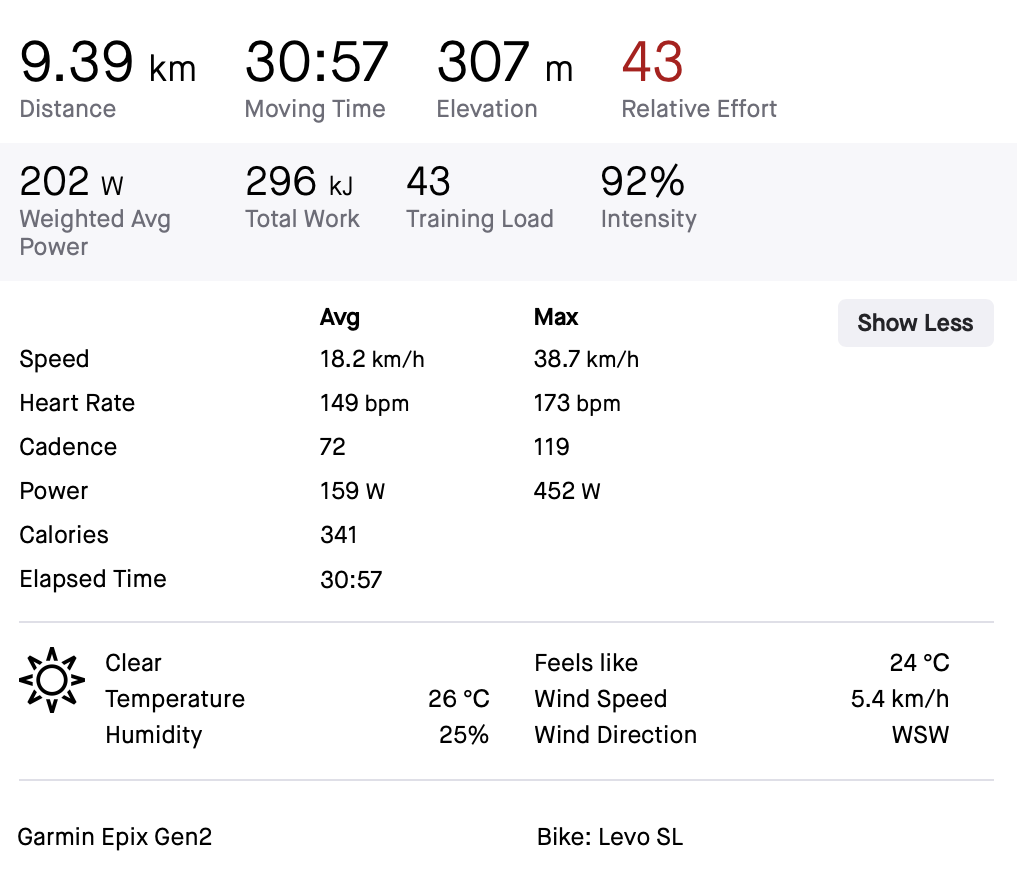Click the Max column header
1017x884 pixels.
[x=556, y=317]
